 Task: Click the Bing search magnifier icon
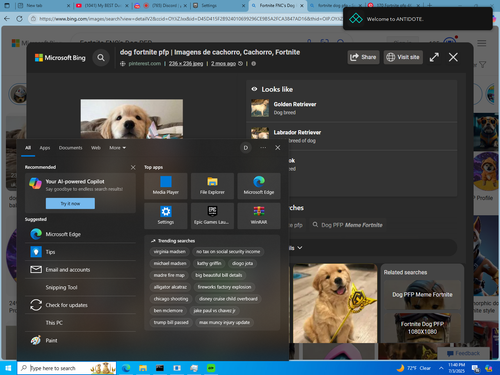click(101, 58)
